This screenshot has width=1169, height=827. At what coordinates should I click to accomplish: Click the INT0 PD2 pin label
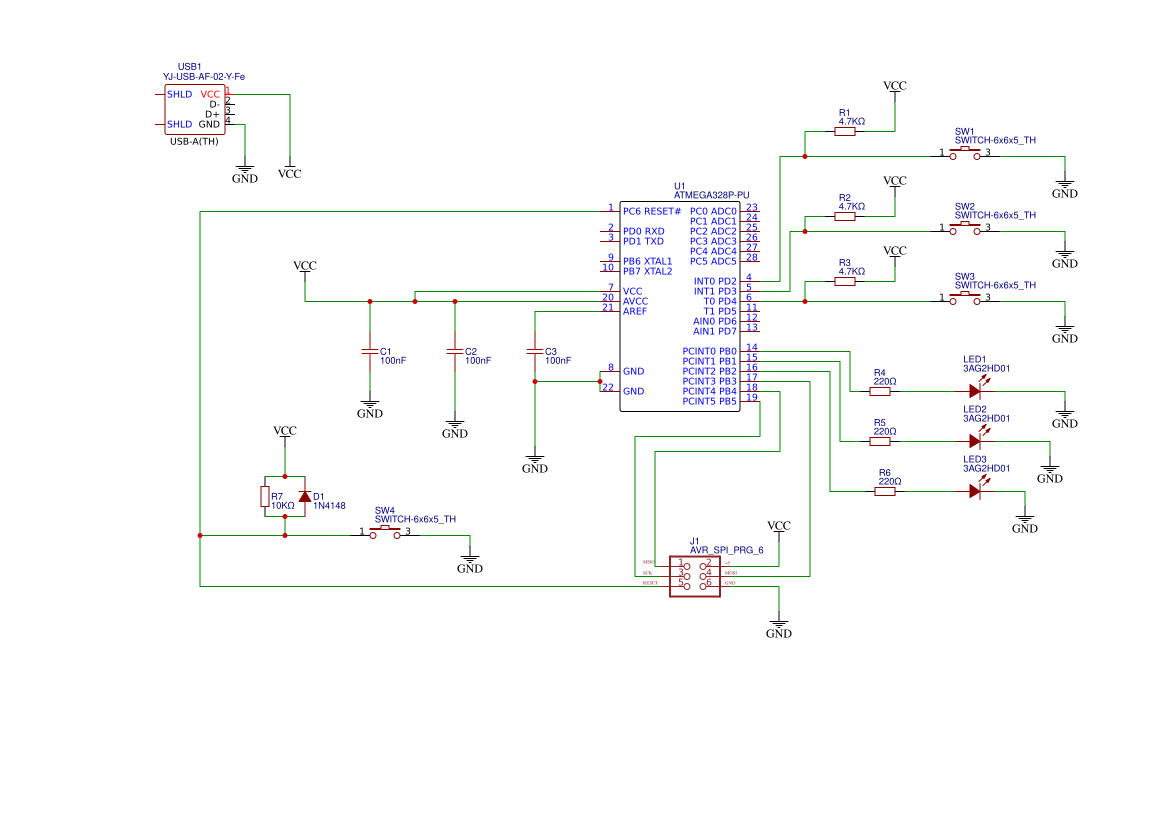pyautogui.click(x=716, y=282)
